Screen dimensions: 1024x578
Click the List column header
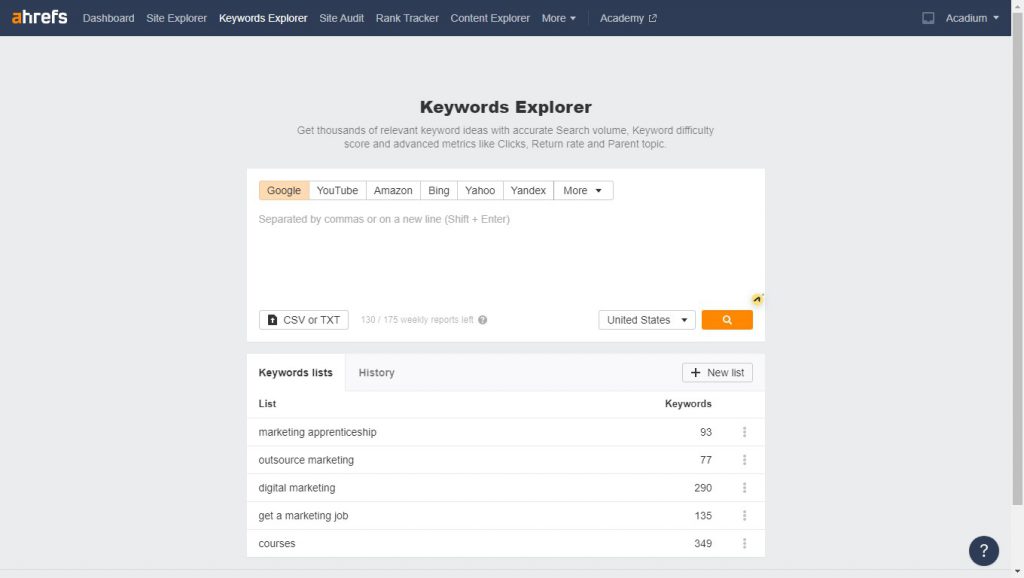point(267,404)
